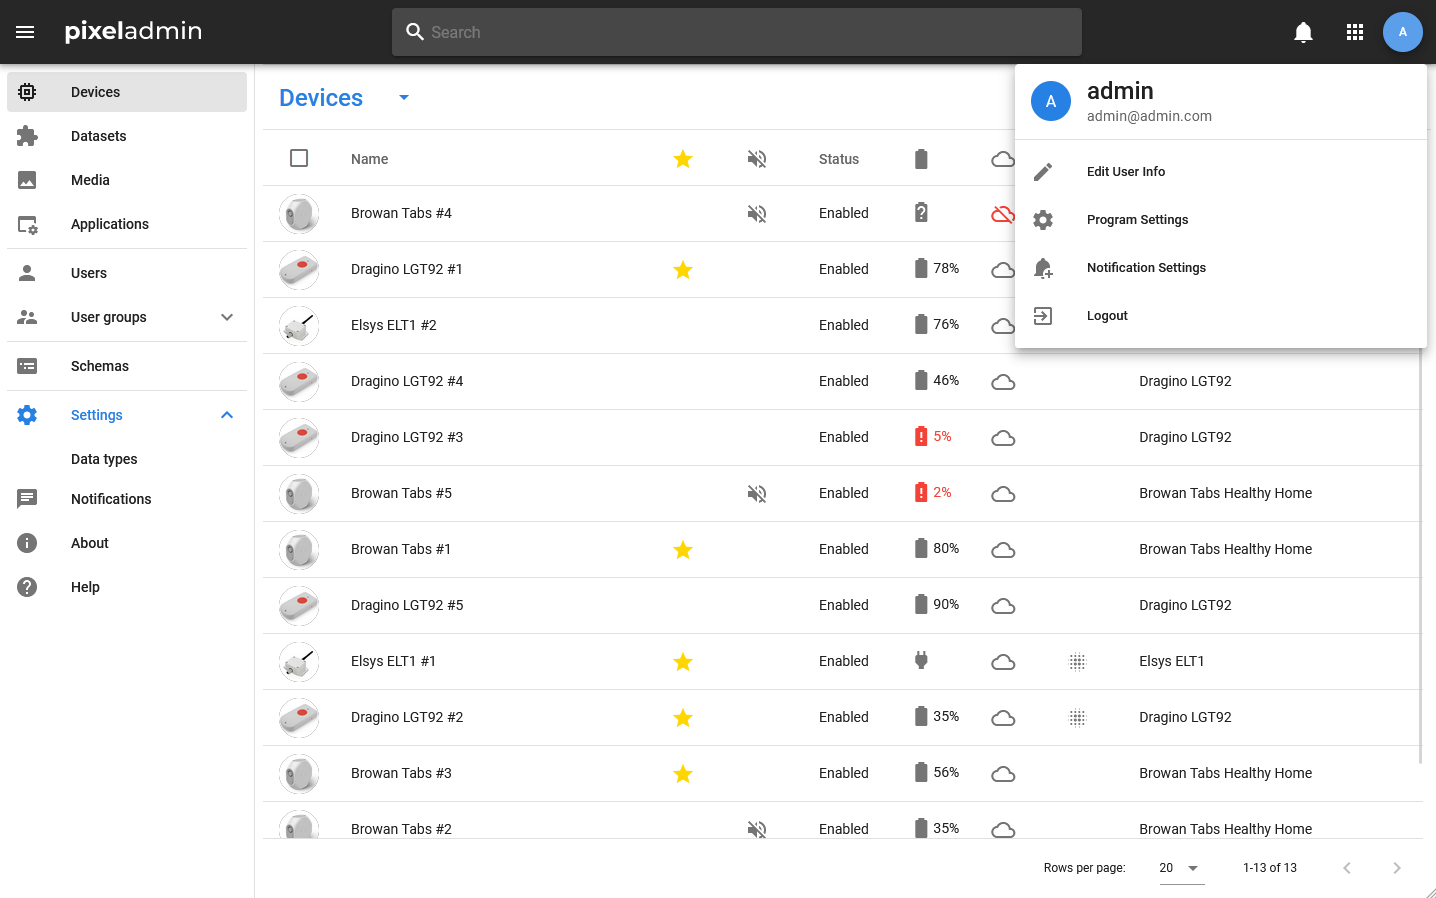Screen dimensions: 1436x898
Task: Expand the User groups submenu
Action: point(227,317)
